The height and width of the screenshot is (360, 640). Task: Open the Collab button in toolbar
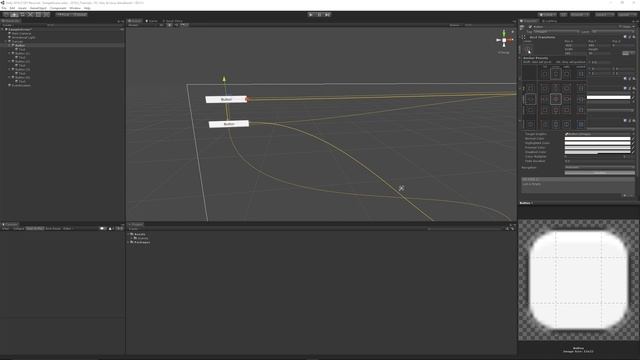point(547,14)
